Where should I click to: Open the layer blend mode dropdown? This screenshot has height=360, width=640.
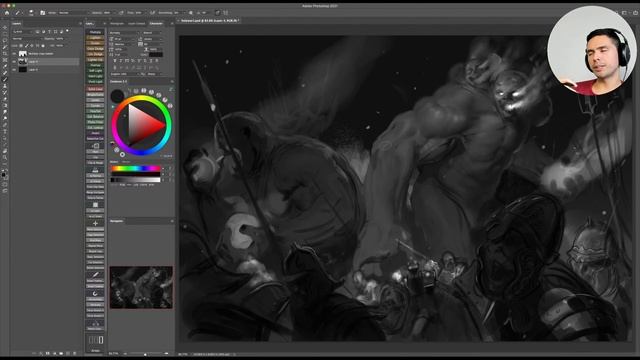[x=27, y=39]
